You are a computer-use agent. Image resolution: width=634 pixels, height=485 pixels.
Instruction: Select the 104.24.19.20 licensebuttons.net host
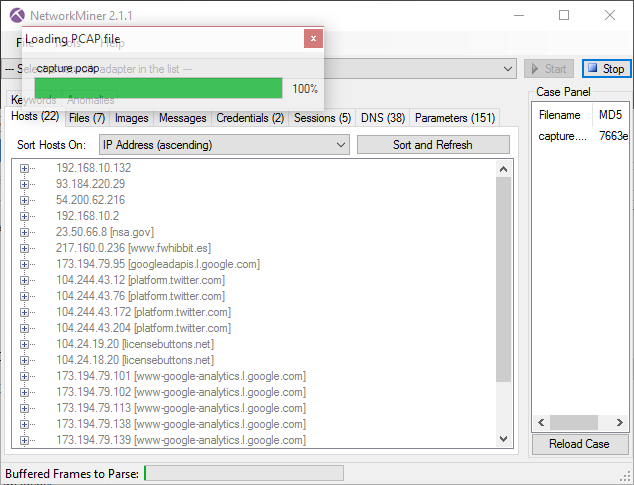pyautogui.click(x=134, y=344)
